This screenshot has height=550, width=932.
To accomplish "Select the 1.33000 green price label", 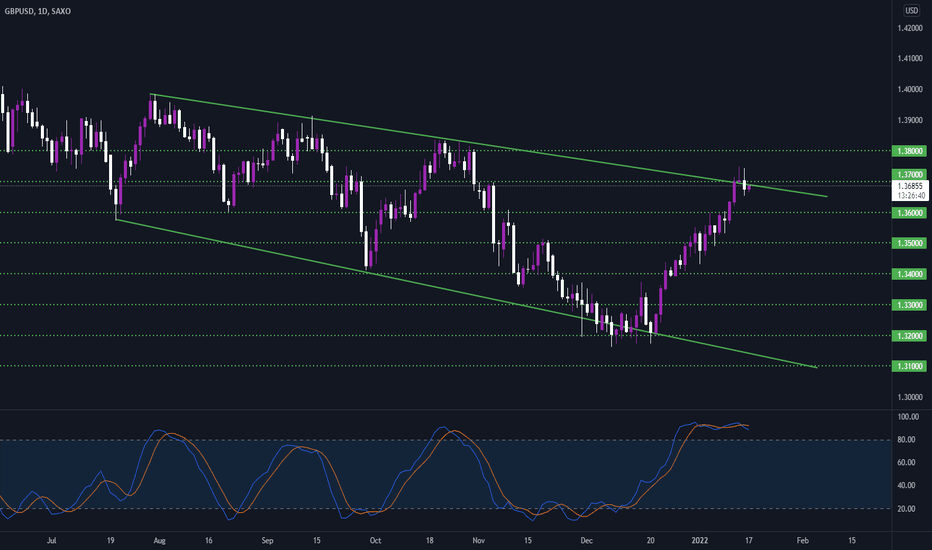I will coord(909,305).
